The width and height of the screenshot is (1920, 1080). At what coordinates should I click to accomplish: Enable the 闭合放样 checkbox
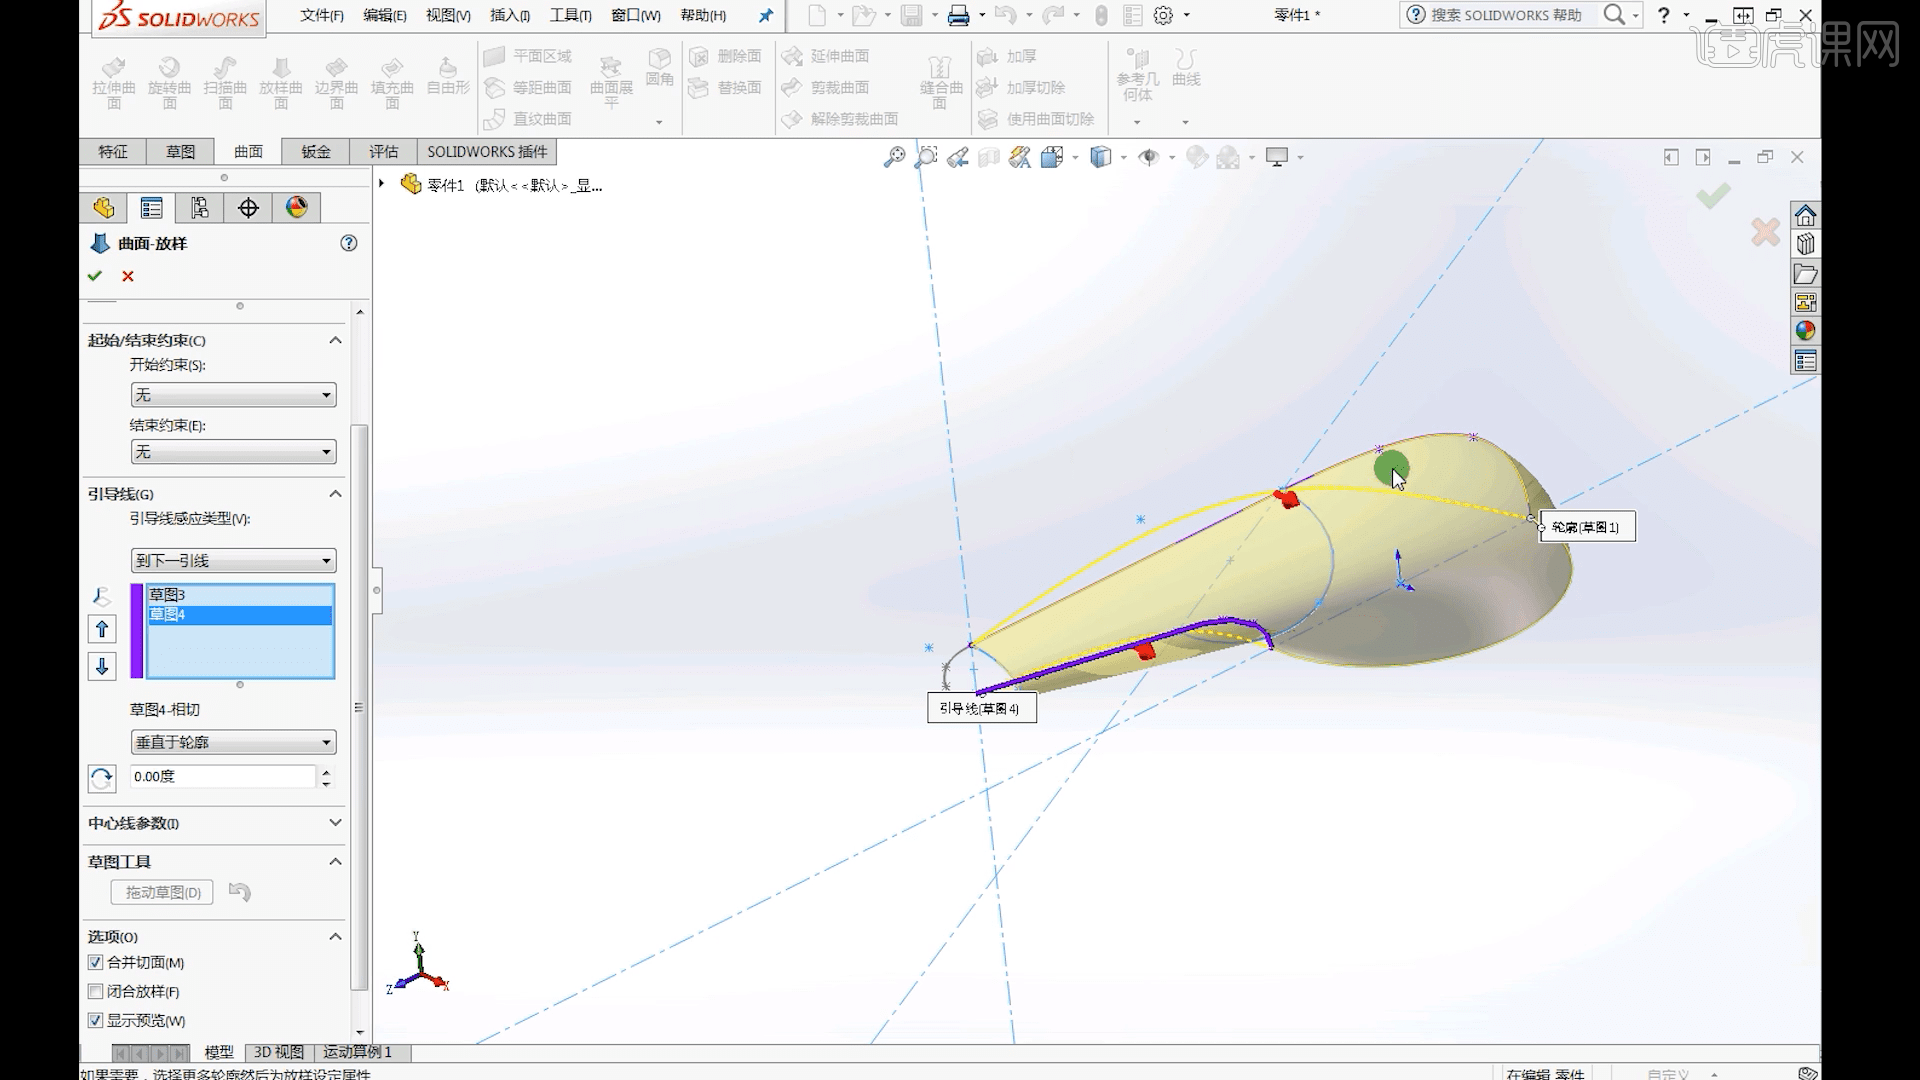coord(95,991)
